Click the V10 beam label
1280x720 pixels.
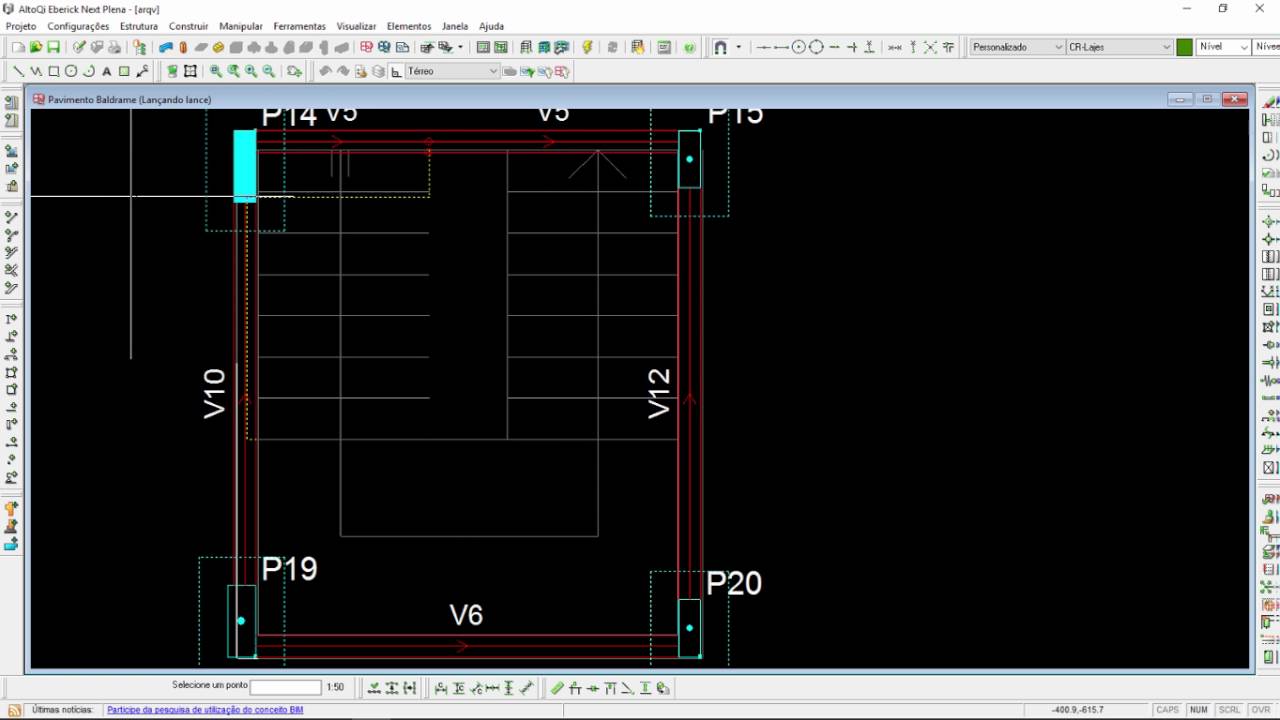pyautogui.click(x=214, y=393)
